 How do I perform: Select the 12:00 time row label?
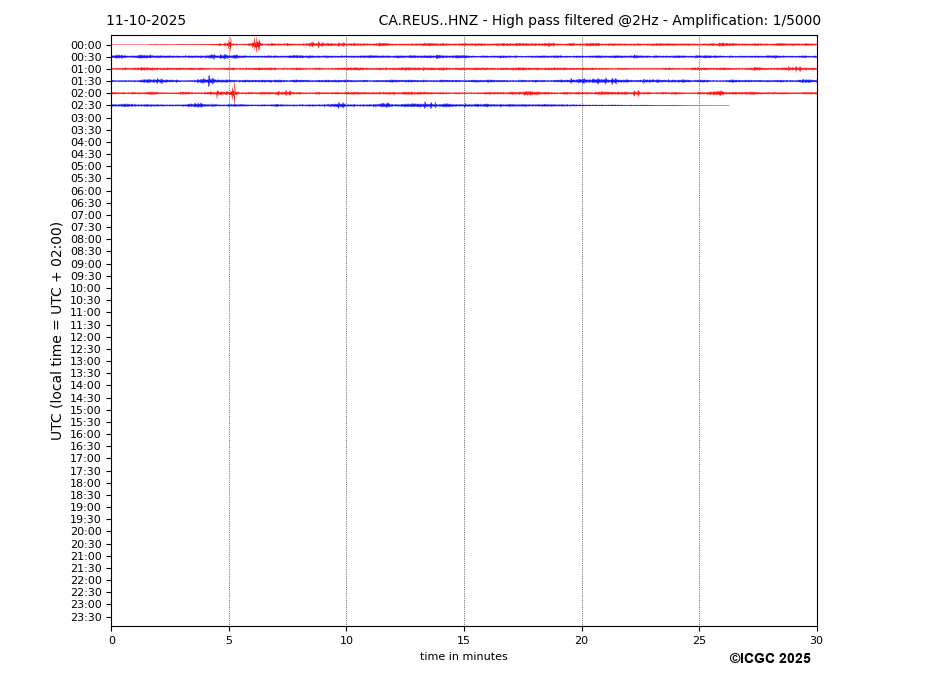pos(86,337)
